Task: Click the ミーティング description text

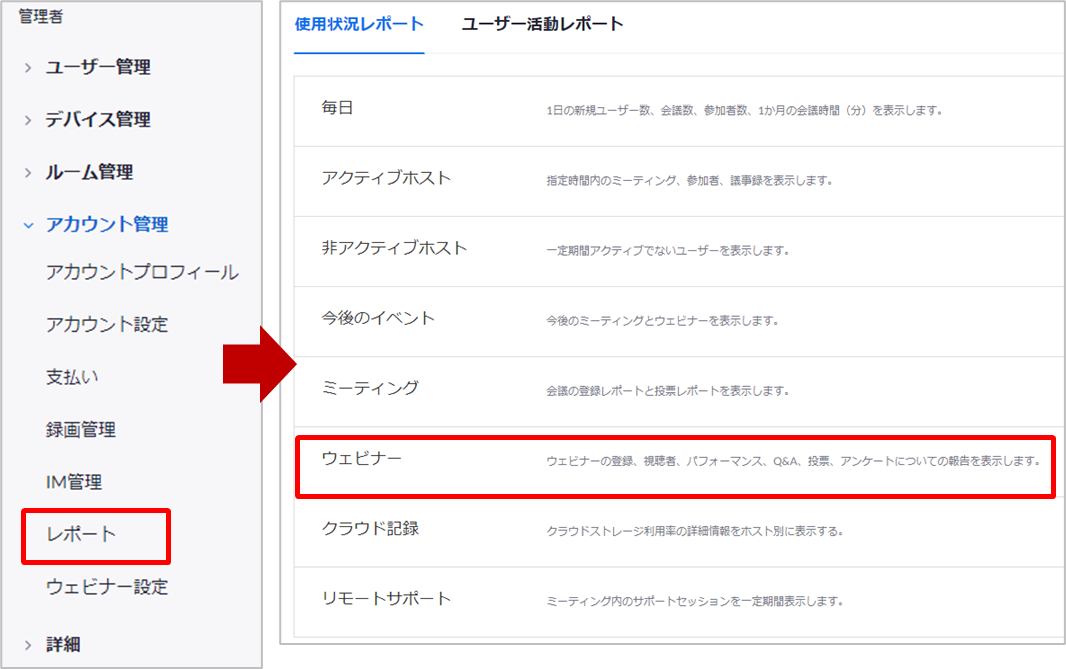Action: click(668, 391)
